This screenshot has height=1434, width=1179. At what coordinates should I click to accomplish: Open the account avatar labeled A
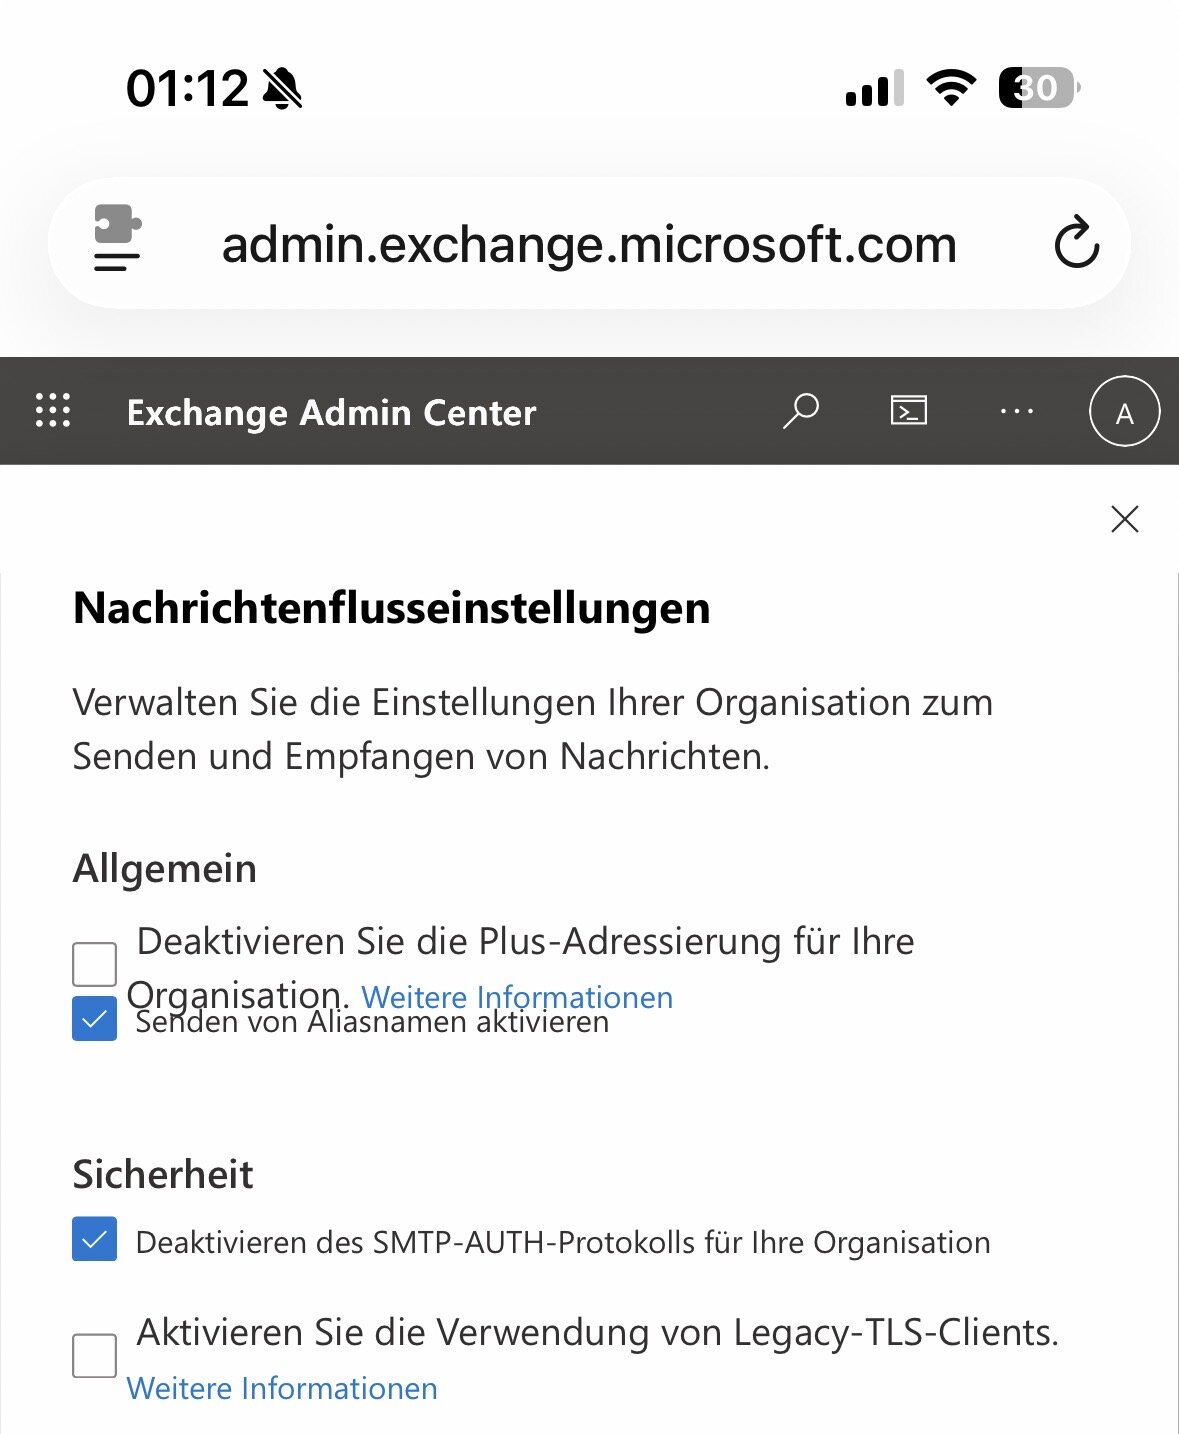pos(1124,412)
